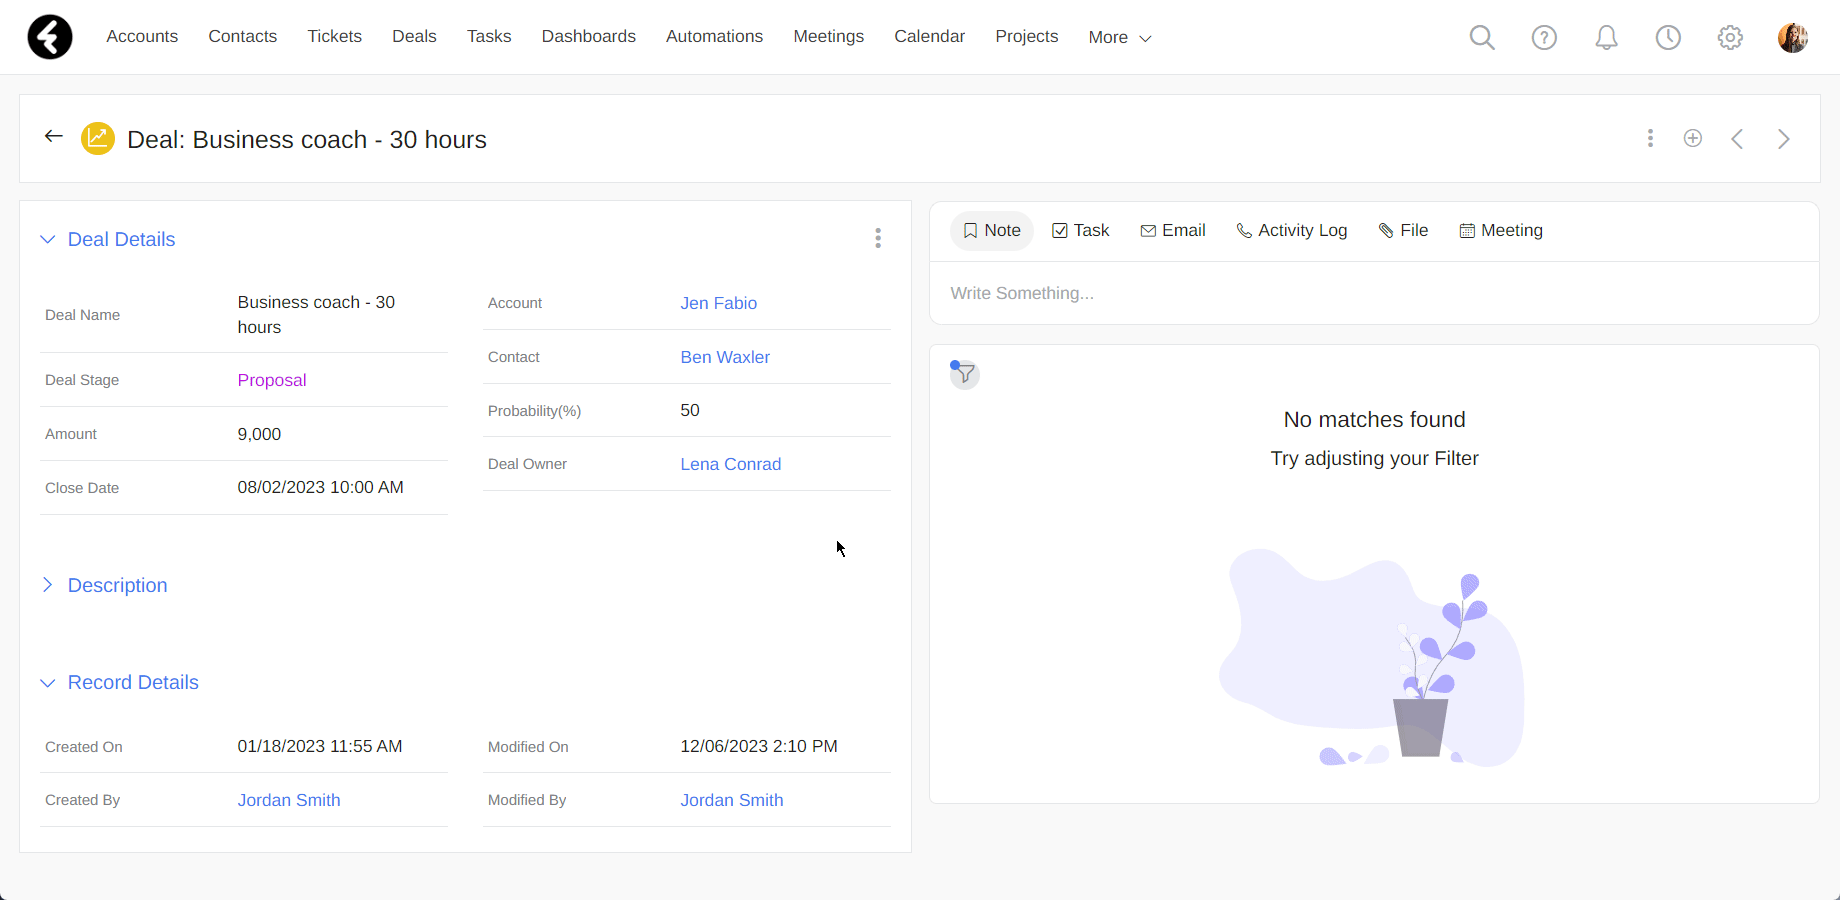Open the deal header more options menu
This screenshot has width=1840, height=900.
pos(1650,138)
